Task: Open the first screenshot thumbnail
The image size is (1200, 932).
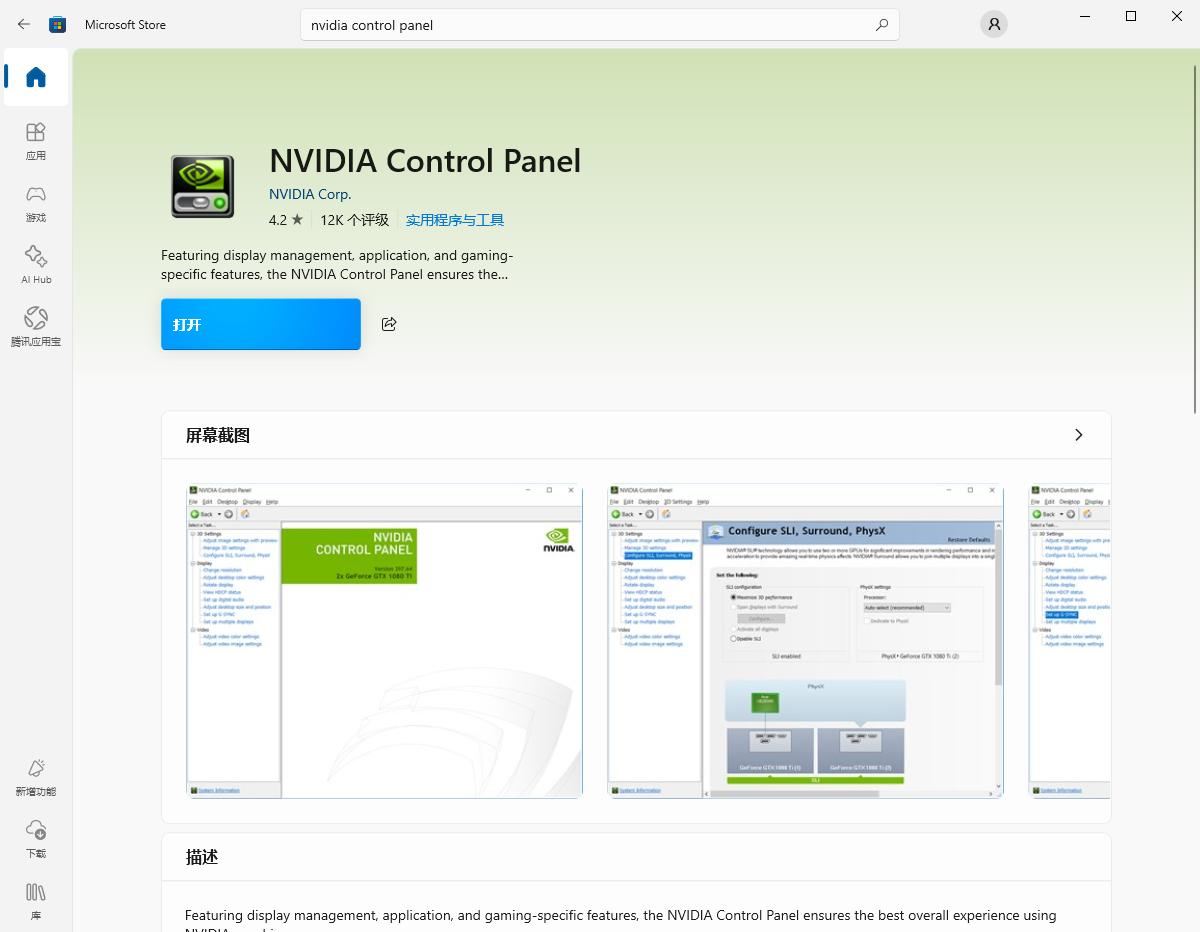Action: [385, 641]
